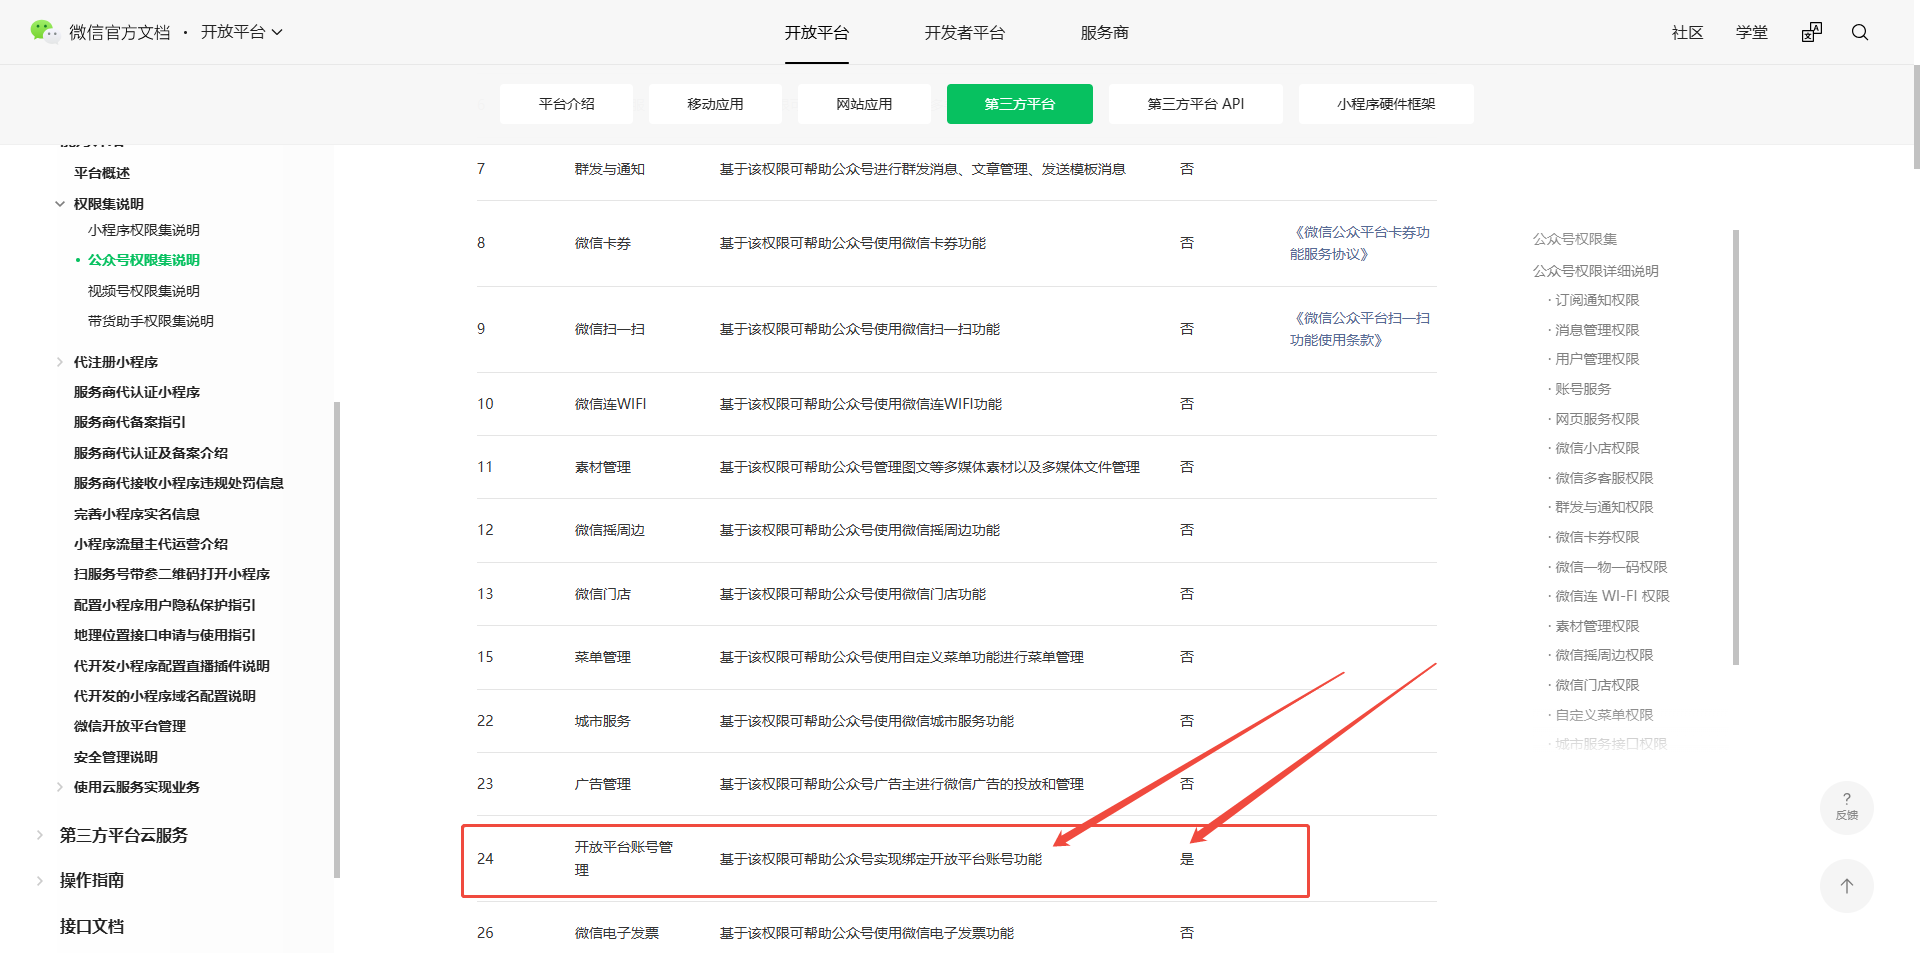Select the 移动应用 tab
The image size is (1920, 953).
tap(716, 104)
